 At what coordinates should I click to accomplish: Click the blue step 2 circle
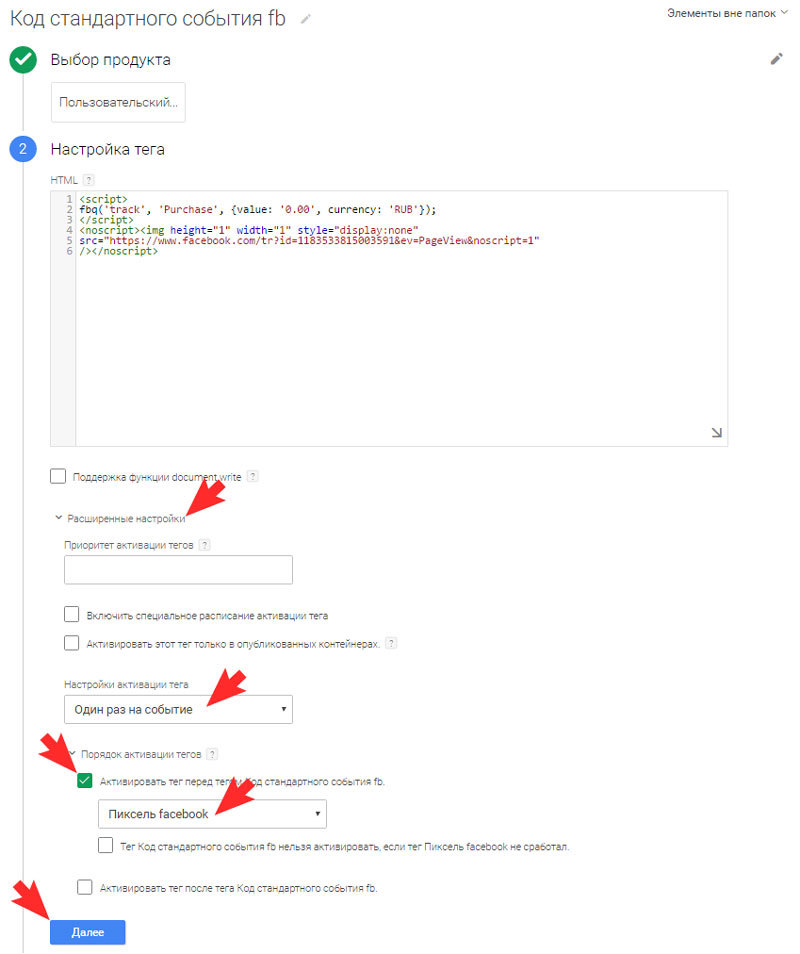[23, 149]
